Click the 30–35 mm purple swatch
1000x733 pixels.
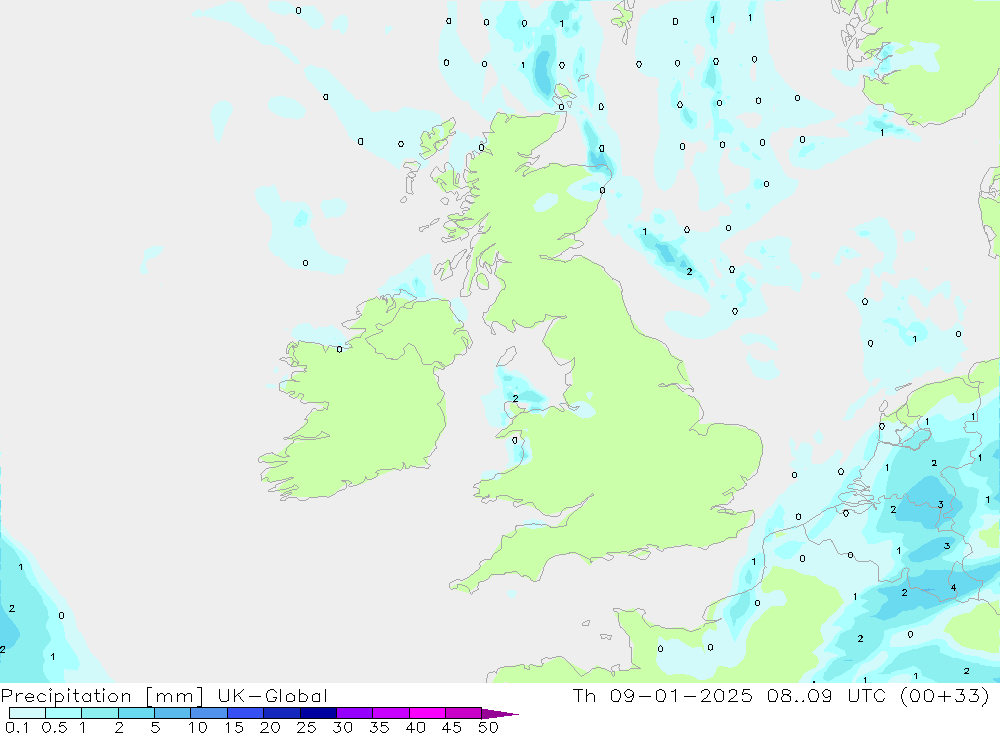[355, 713]
